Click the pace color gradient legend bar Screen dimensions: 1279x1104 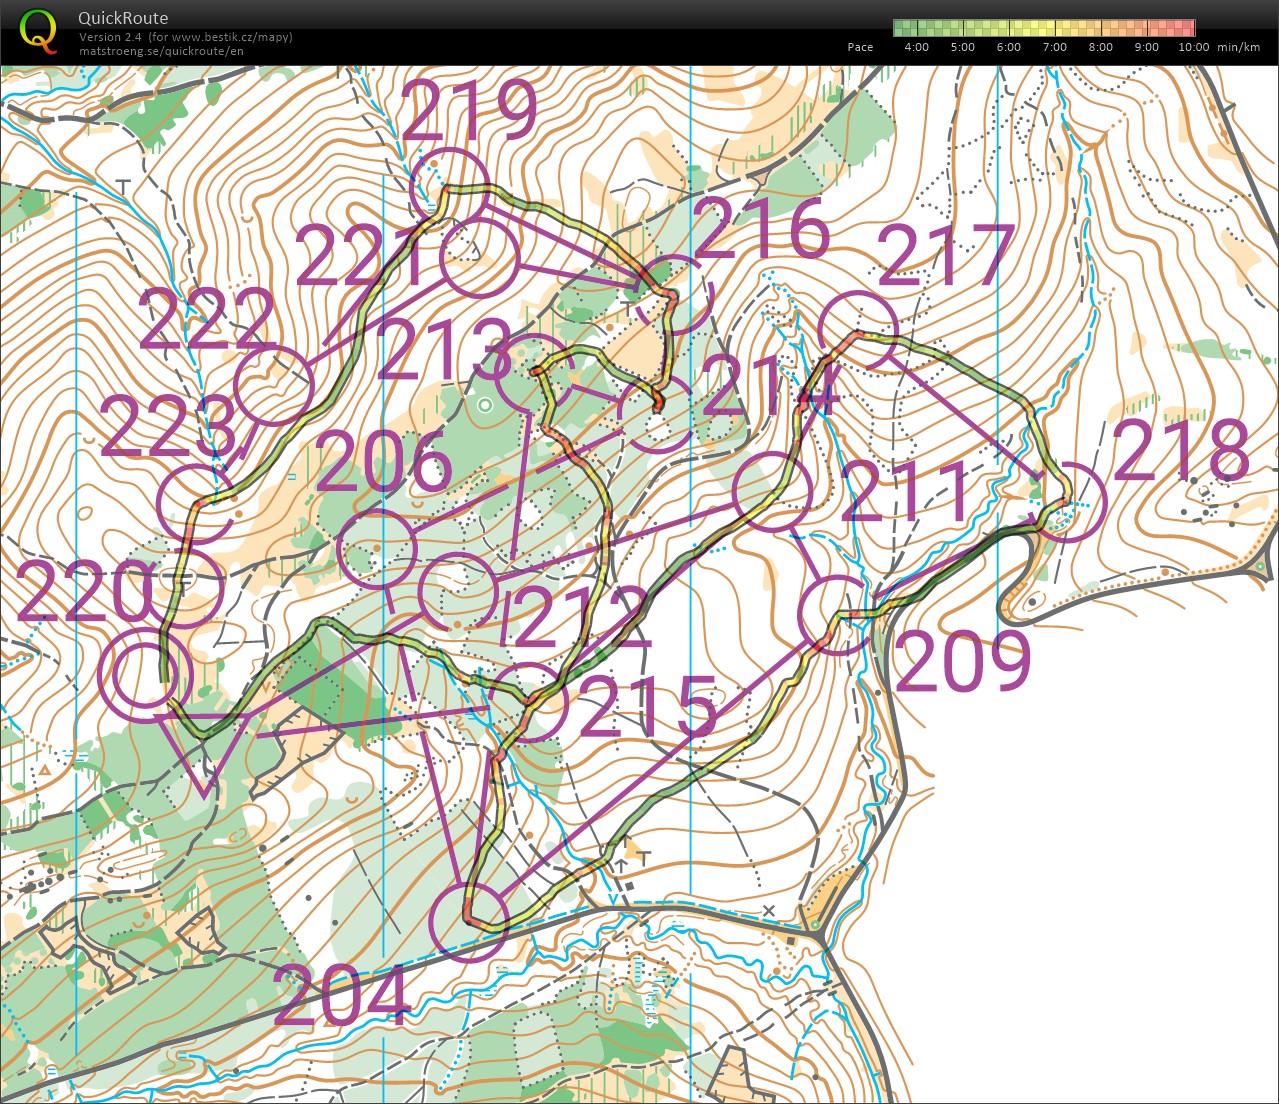[x=1044, y=28]
